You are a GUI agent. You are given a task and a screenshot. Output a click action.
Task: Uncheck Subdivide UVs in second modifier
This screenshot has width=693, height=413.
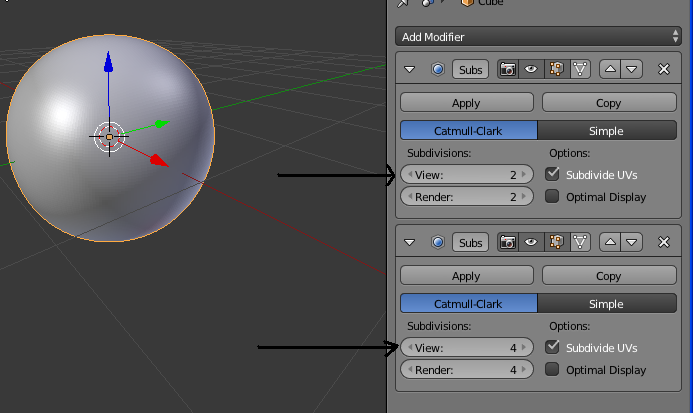pyautogui.click(x=552, y=347)
